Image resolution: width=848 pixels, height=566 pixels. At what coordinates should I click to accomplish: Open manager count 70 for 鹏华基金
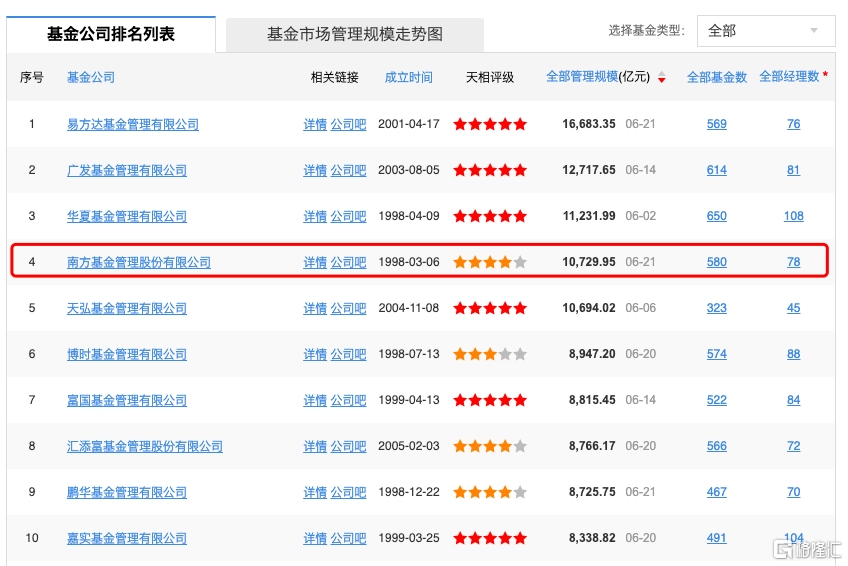pos(793,491)
